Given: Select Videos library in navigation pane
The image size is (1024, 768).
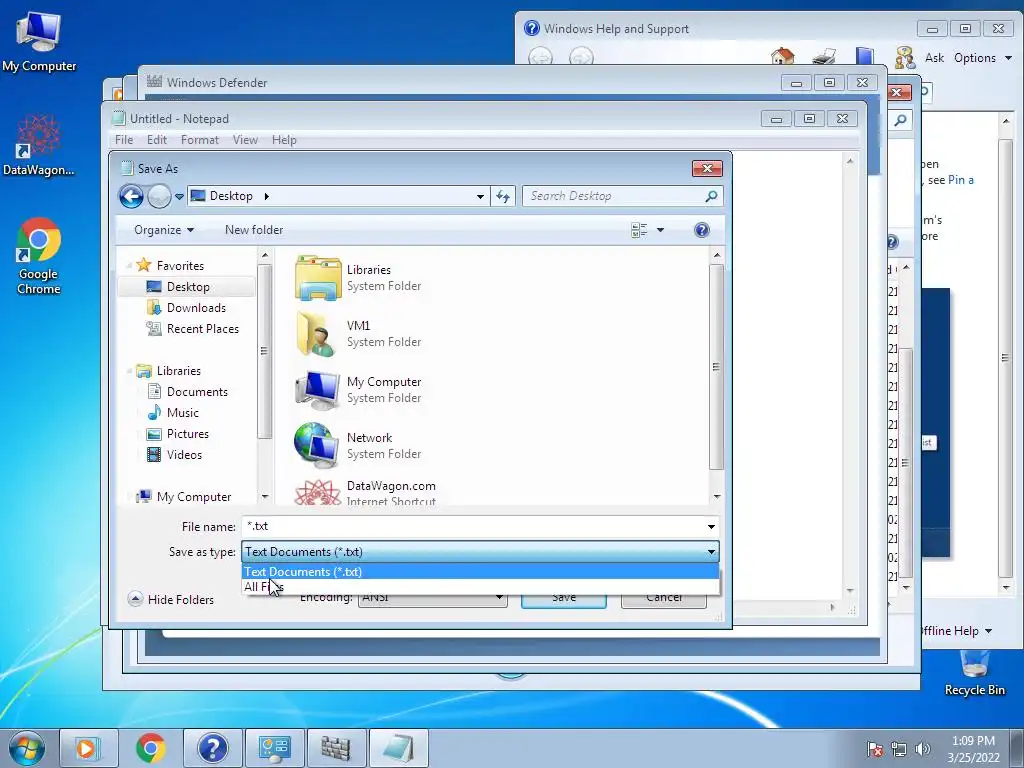Looking at the screenshot, I should (184, 455).
